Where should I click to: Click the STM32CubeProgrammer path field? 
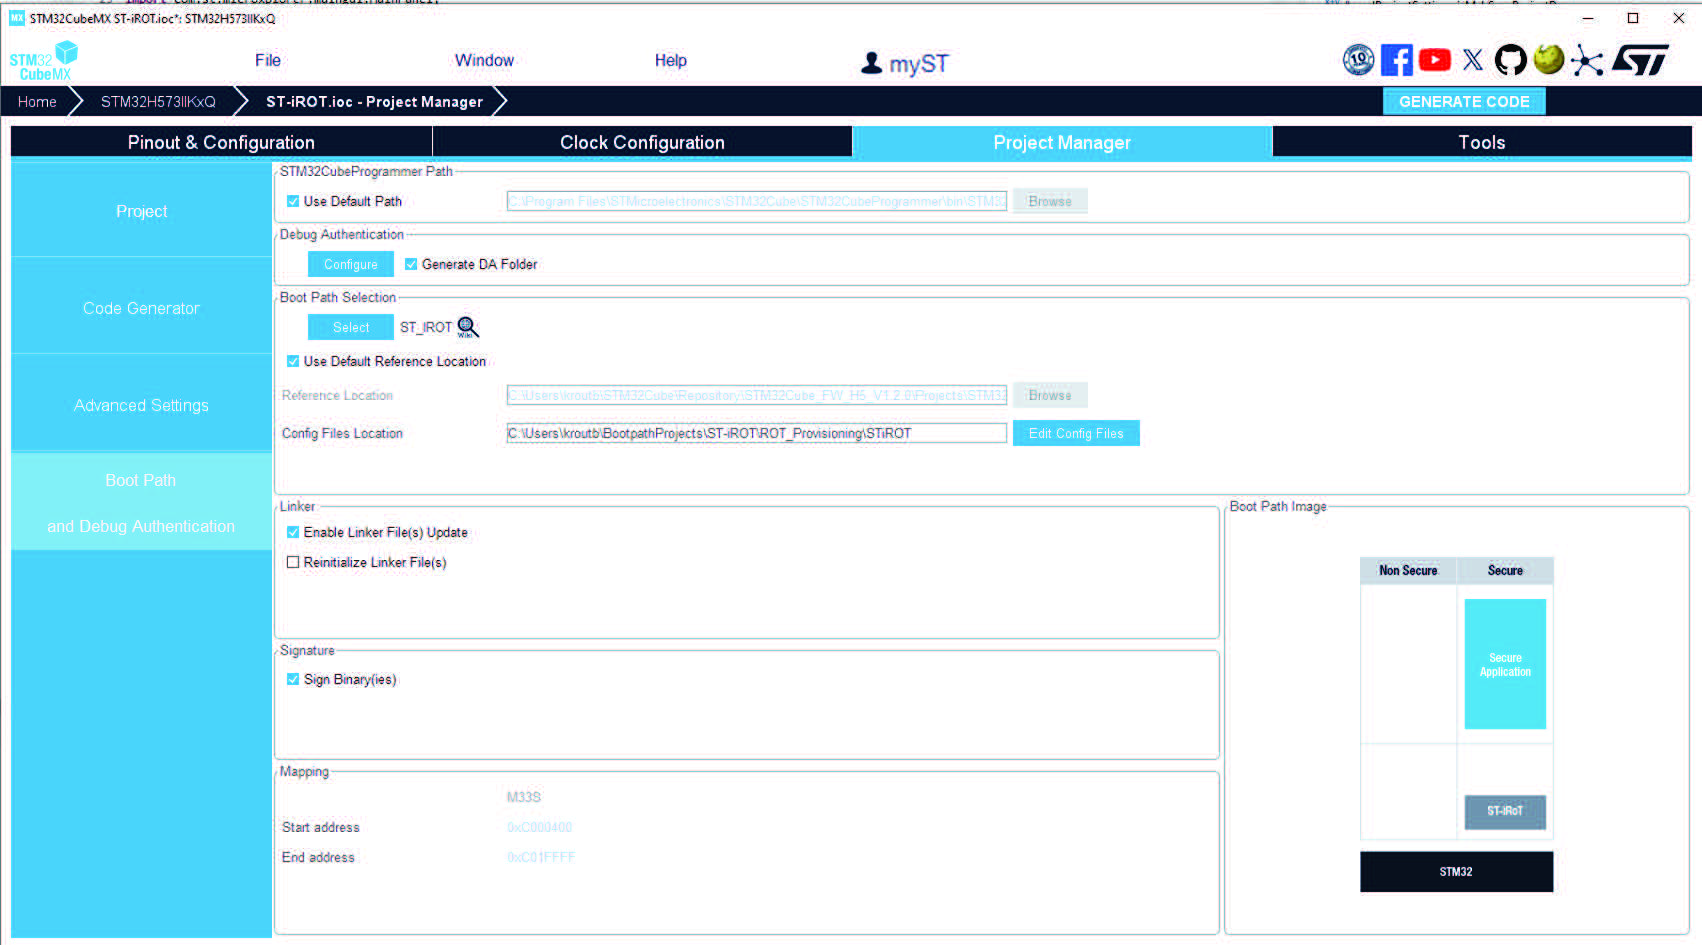click(756, 201)
